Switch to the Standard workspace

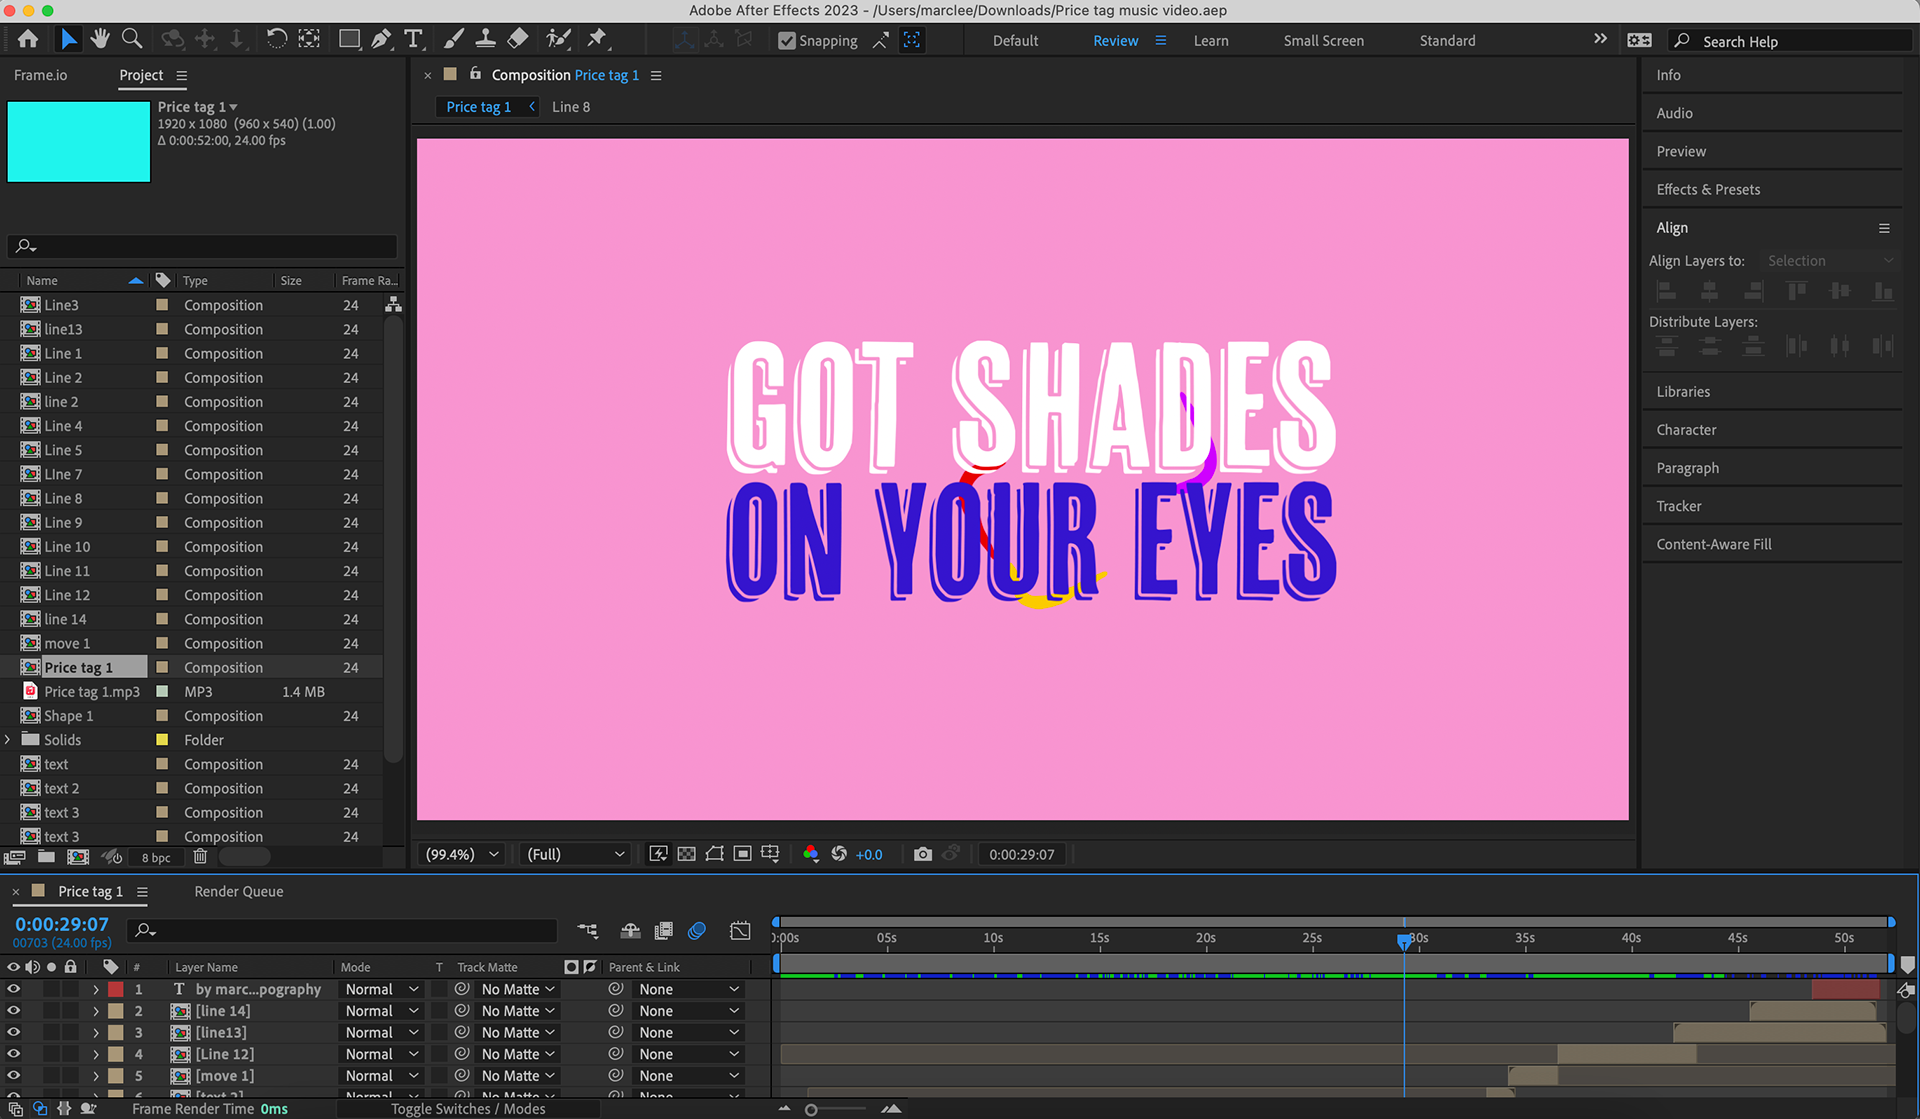pos(1447,41)
